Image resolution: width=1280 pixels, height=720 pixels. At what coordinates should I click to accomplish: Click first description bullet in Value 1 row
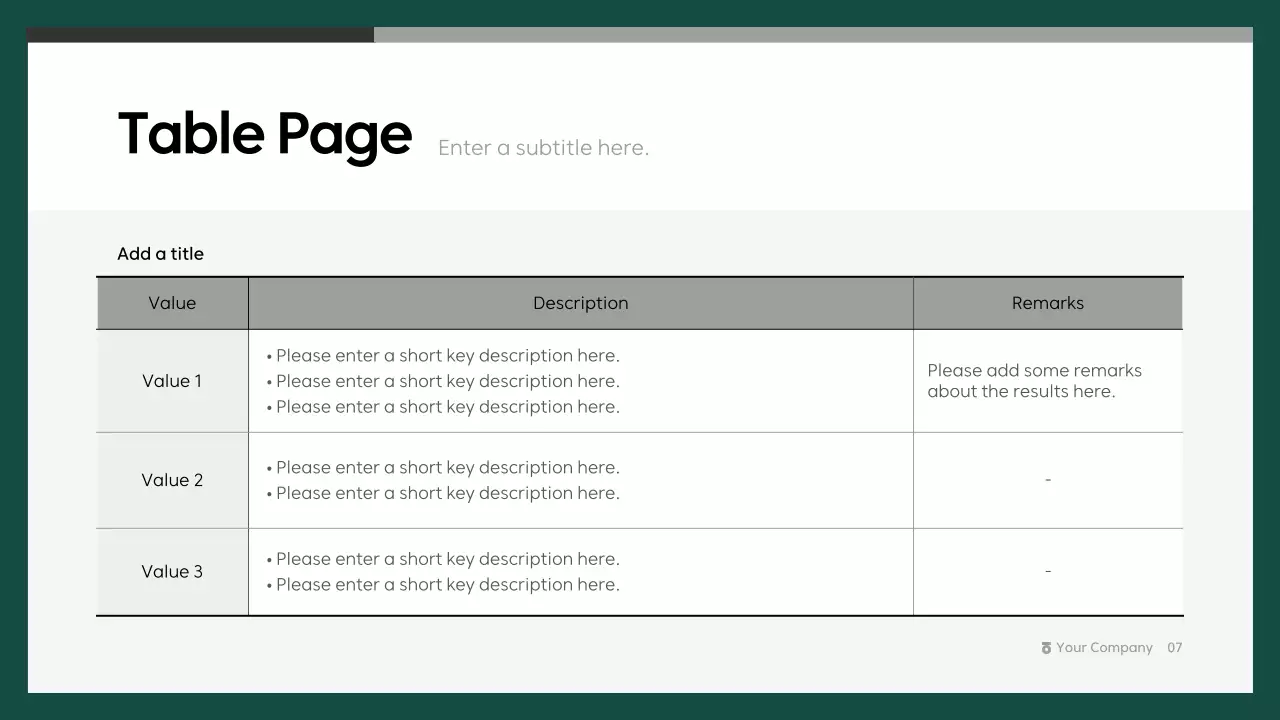click(x=447, y=356)
